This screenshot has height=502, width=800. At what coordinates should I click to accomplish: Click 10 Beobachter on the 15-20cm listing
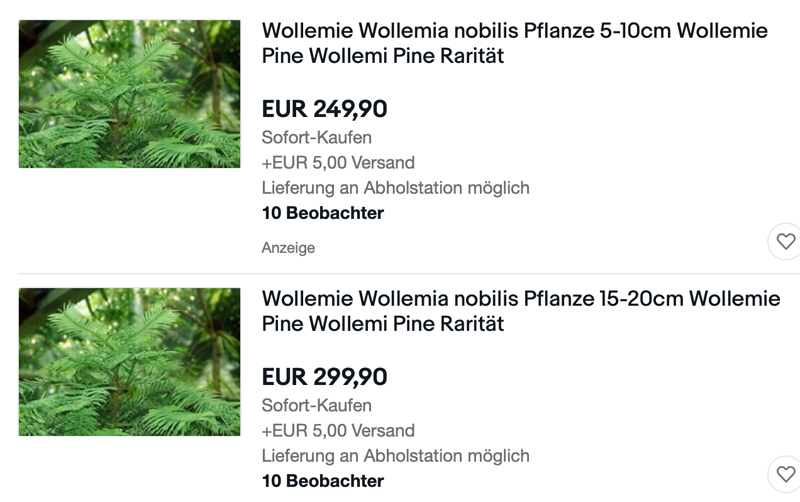(x=322, y=481)
